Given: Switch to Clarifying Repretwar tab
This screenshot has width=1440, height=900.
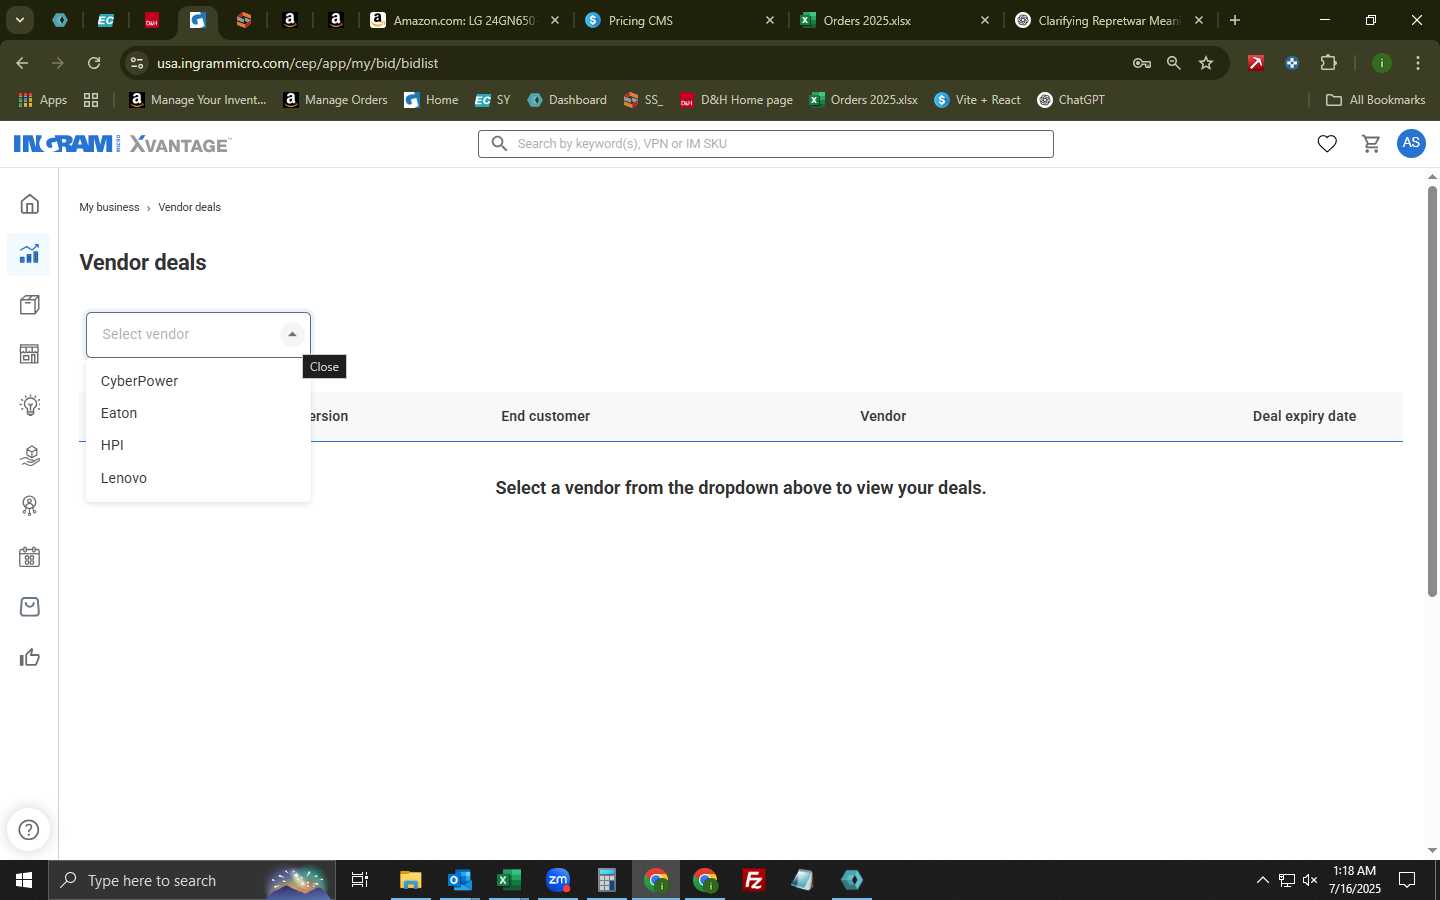Looking at the screenshot, I should coord(1110,20).
